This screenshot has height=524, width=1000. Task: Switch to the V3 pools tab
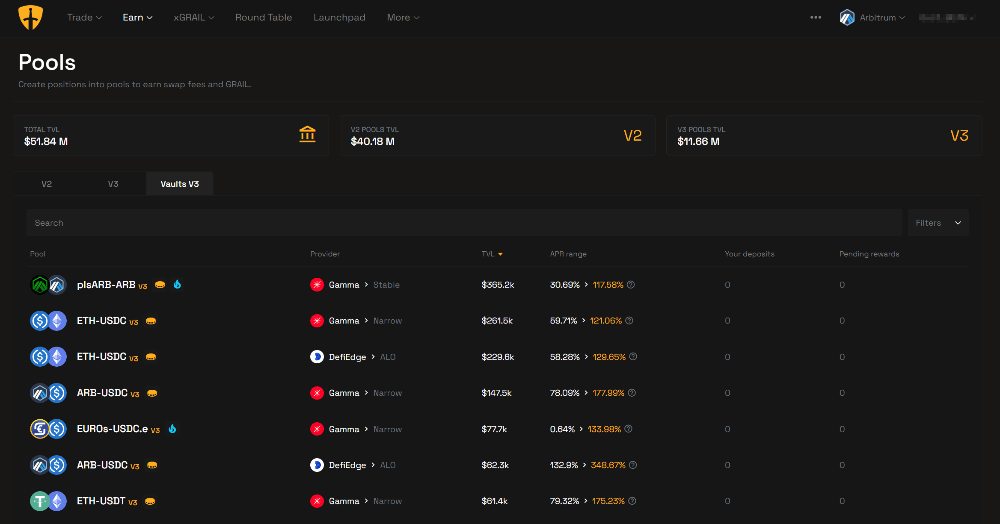(113, 184)
